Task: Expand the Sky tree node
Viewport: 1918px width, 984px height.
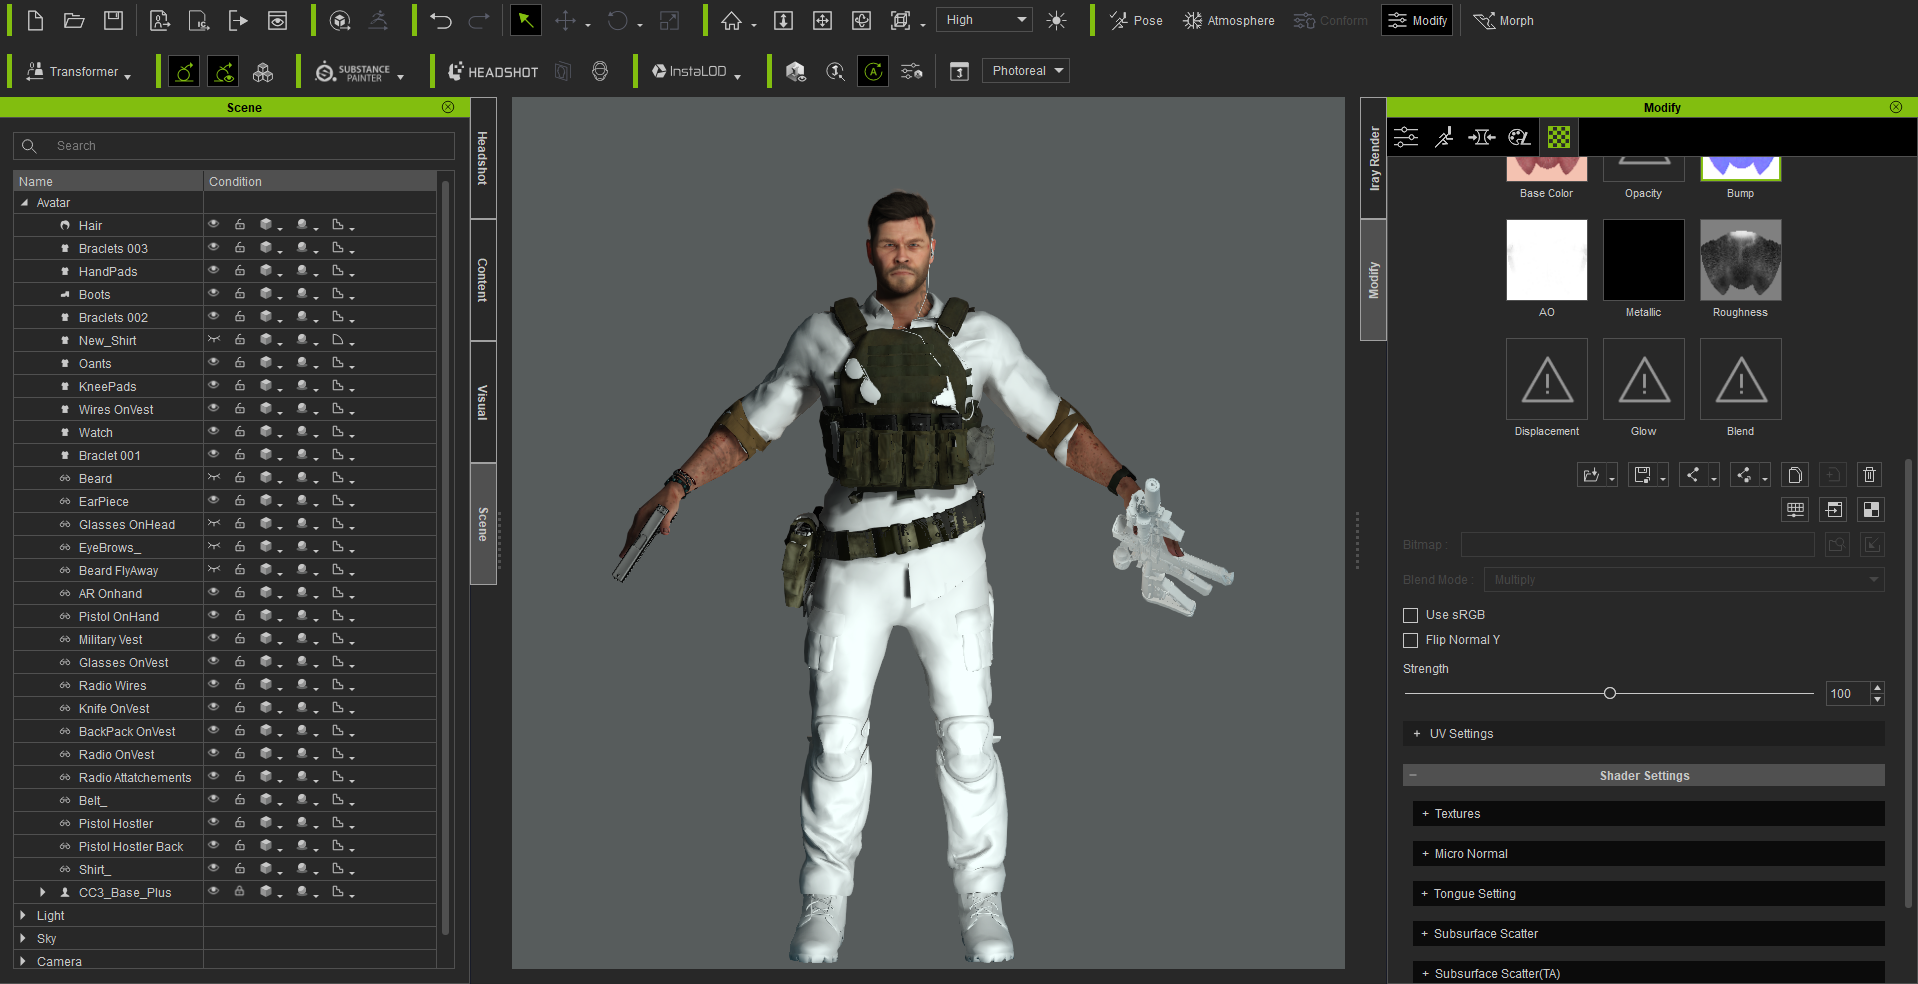Action: (x=23, y=938)
